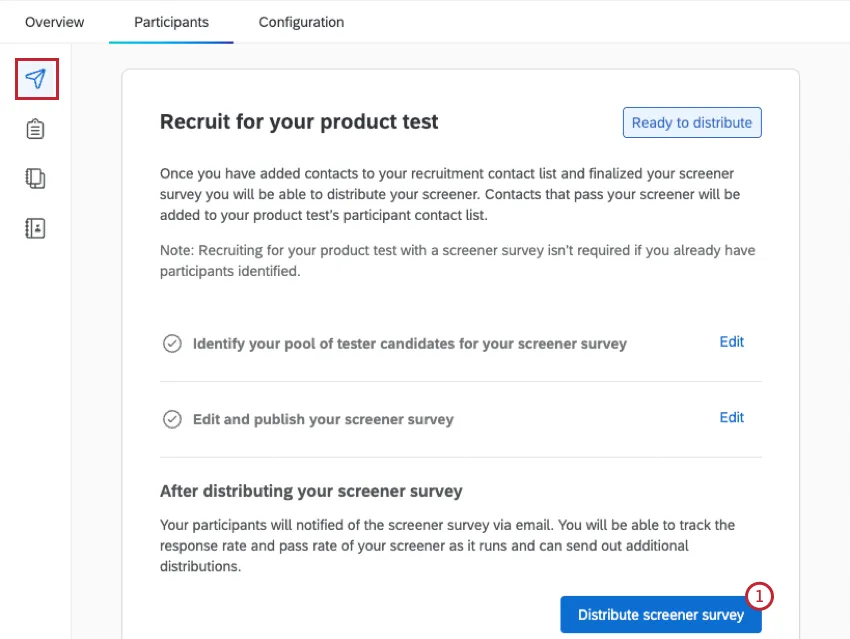Open the Configuration tab
This screenshot has width=850, height=639.
coord(300,21)
